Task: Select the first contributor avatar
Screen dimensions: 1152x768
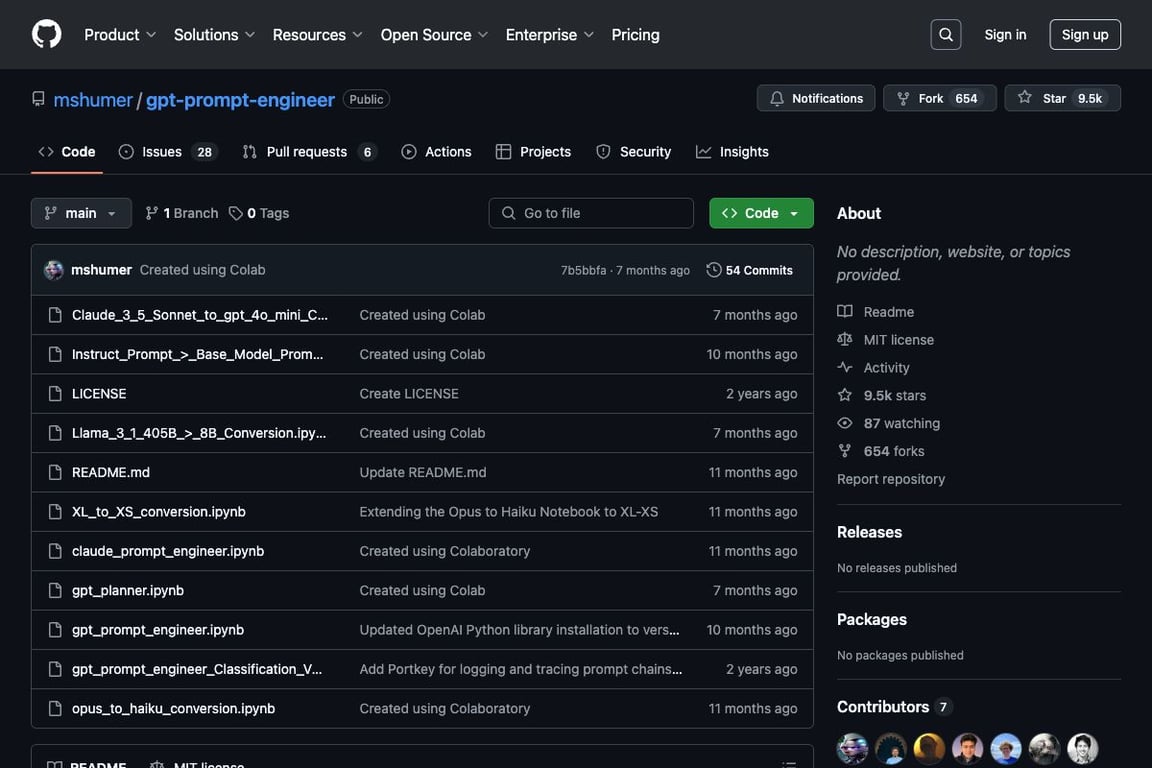Action: [x=852, y=748]
